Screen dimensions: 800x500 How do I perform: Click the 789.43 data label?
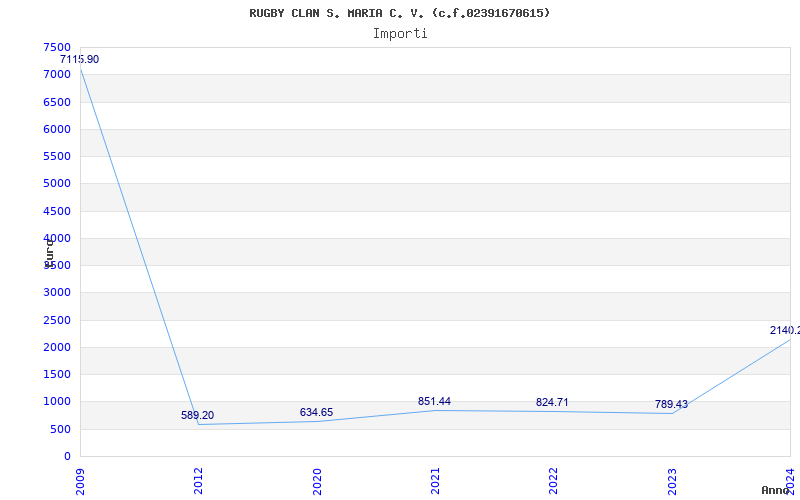point(670,404)
